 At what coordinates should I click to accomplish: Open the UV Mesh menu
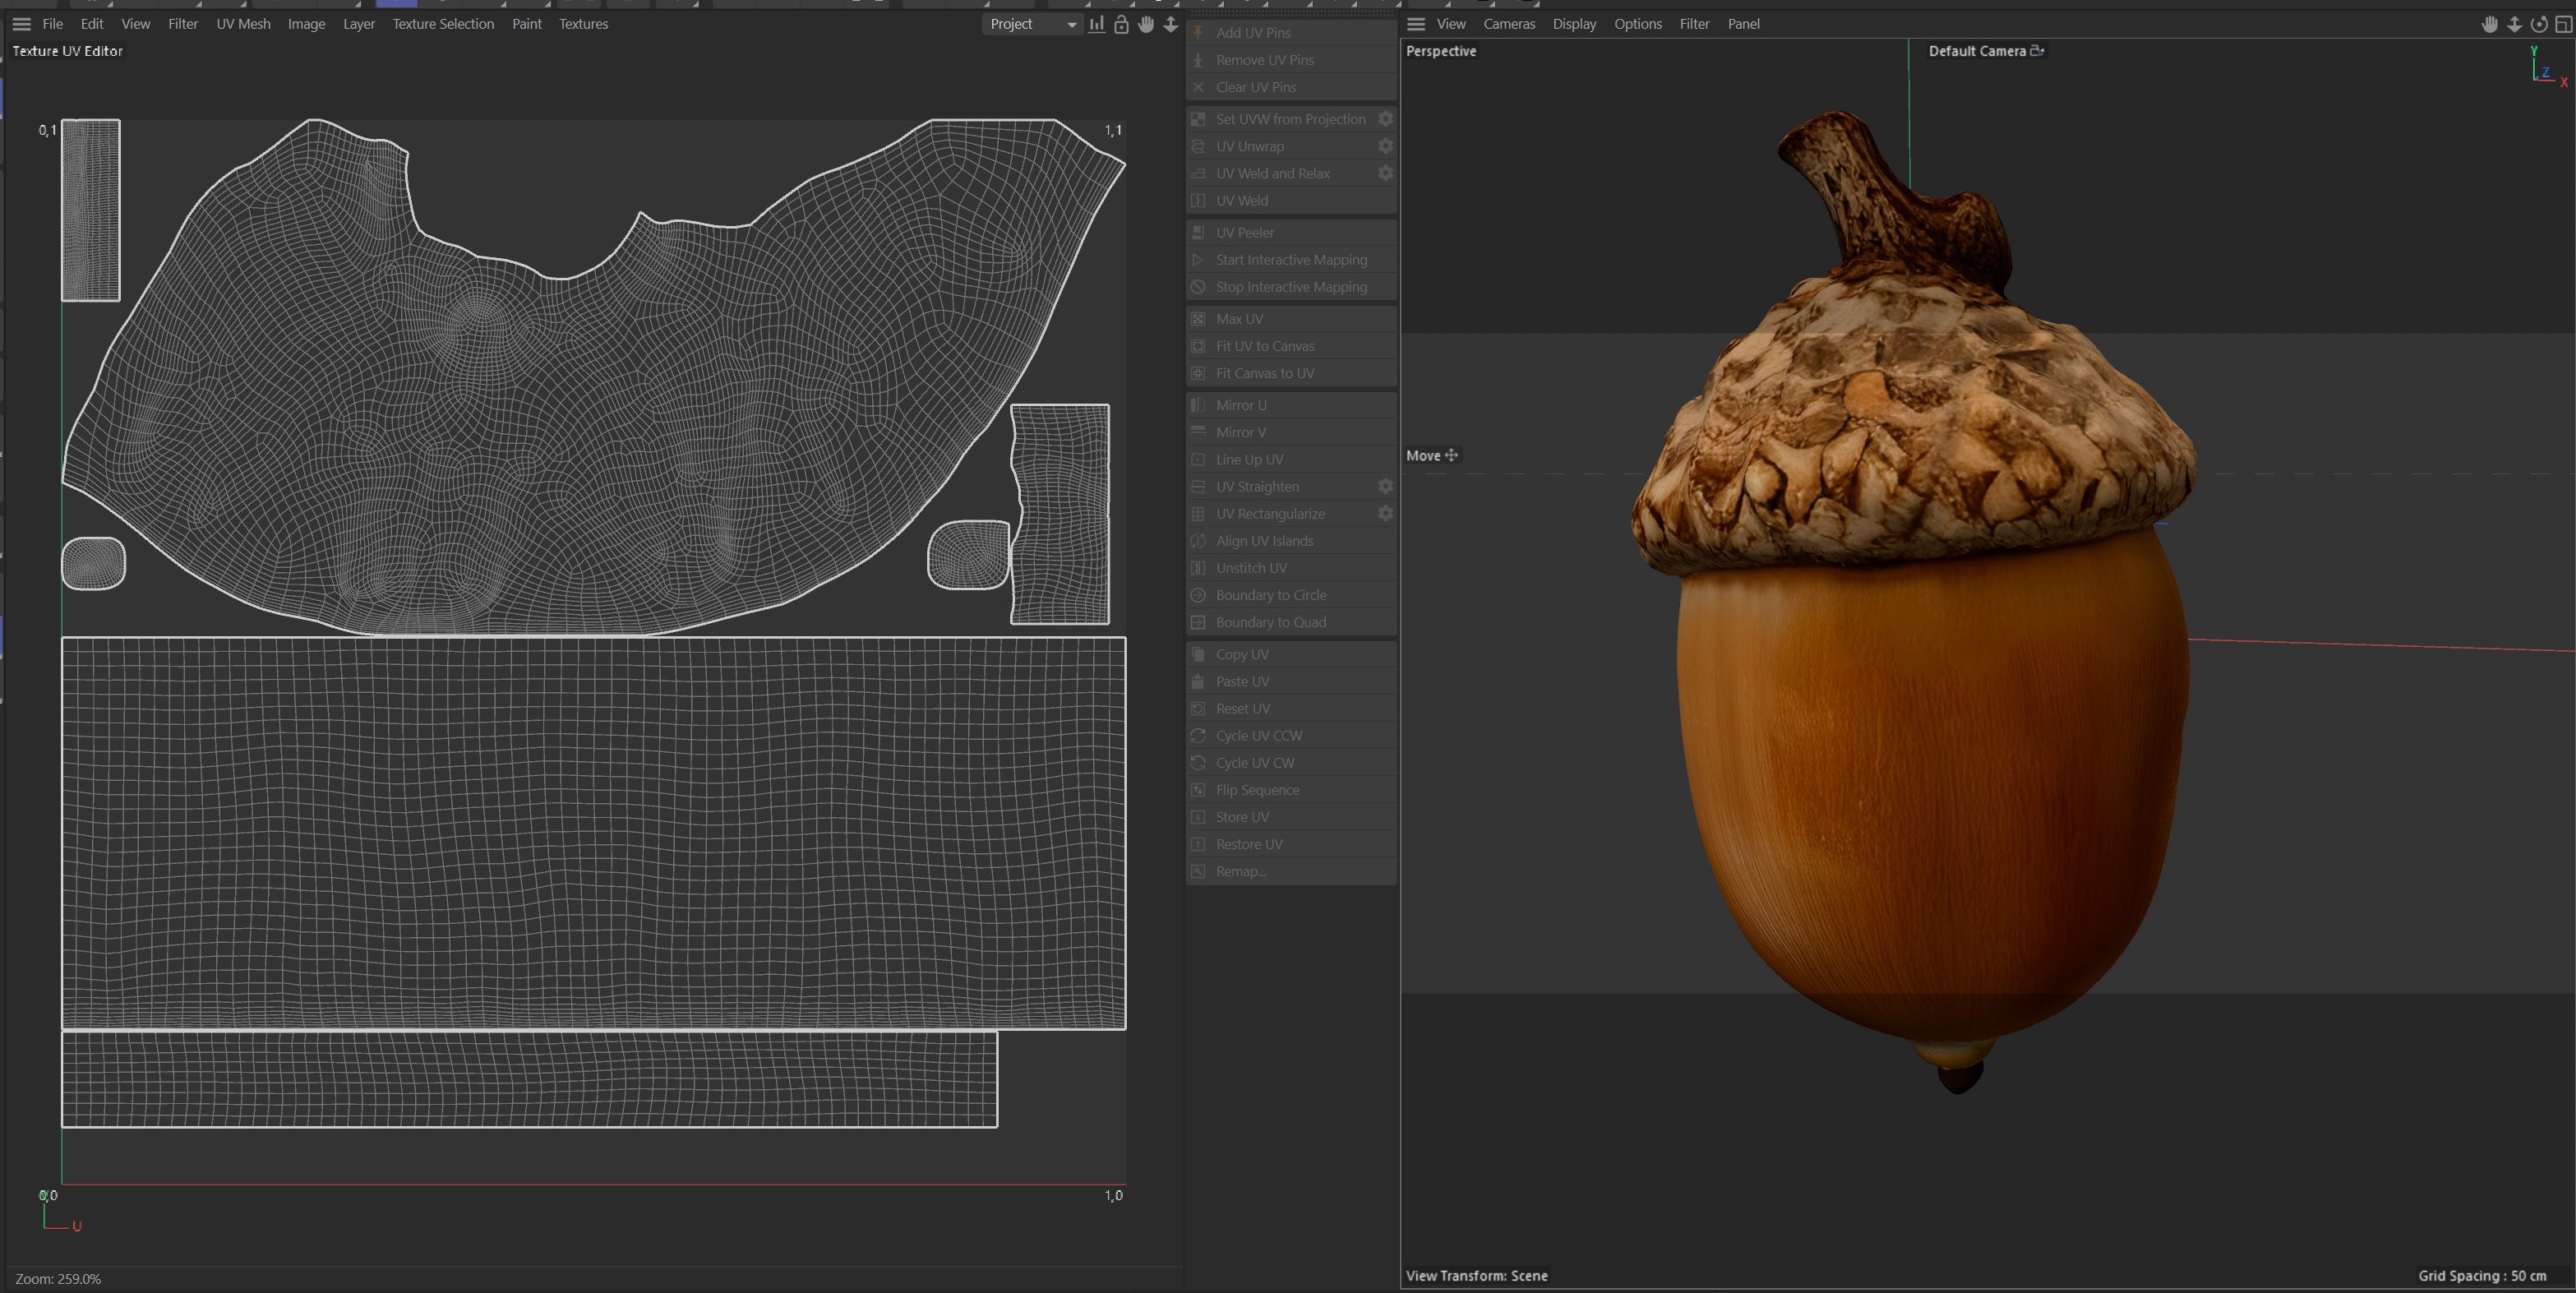[x=243, y=24]
